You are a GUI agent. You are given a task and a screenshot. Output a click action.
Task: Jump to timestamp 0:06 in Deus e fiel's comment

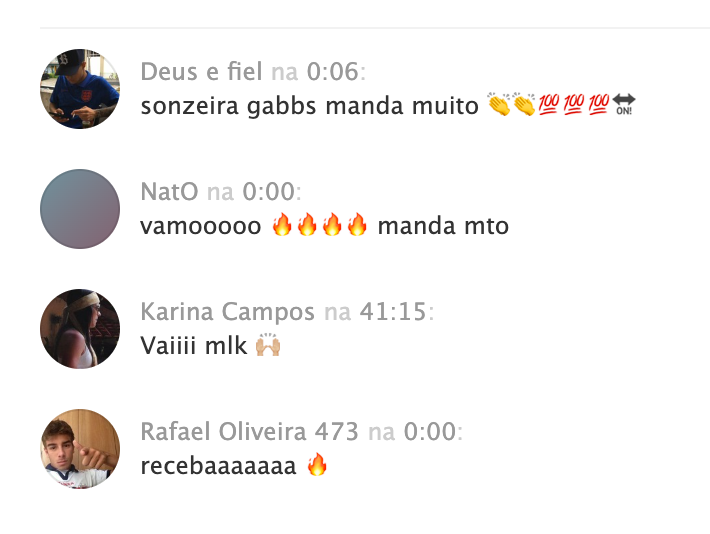[333, 72]
